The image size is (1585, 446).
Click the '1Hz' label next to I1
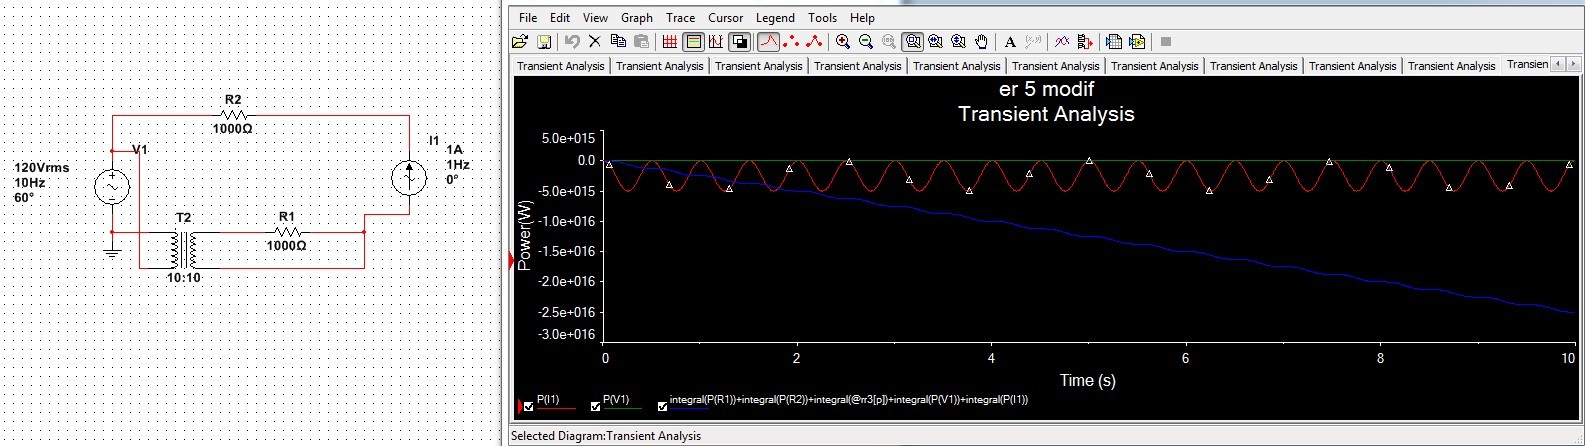point(458,165)
